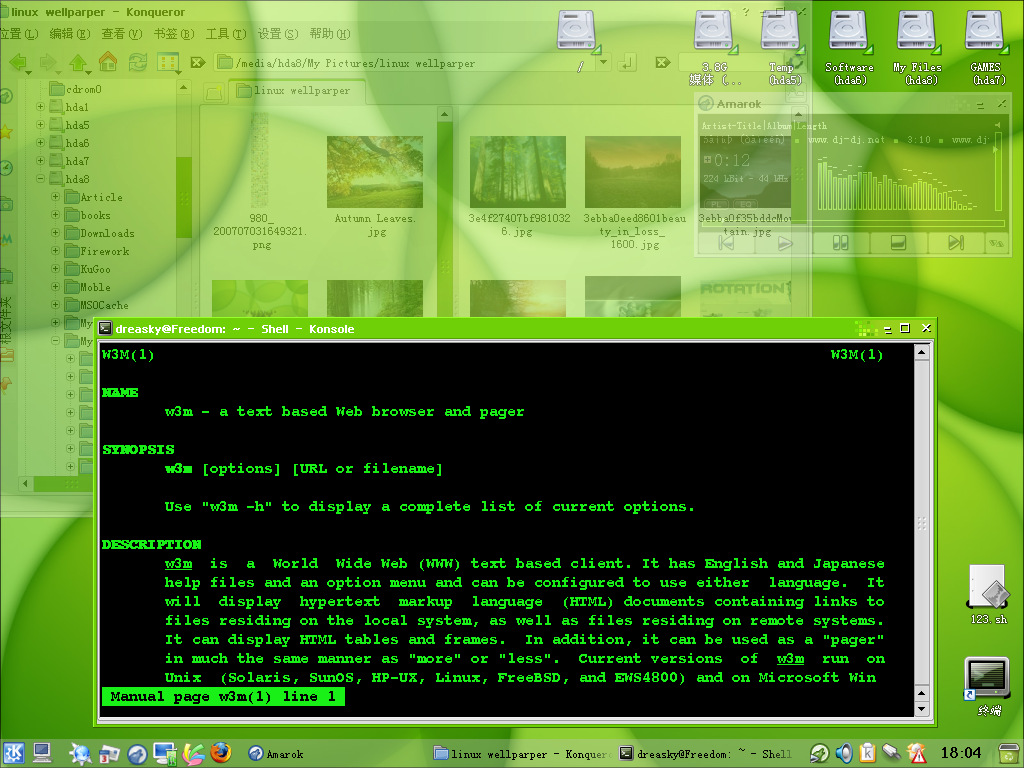The height and width of the screenshot is (768, 1024).
Task: Open the 书签(B) menu in Konqueror
Action: click(x=174, y=34)
